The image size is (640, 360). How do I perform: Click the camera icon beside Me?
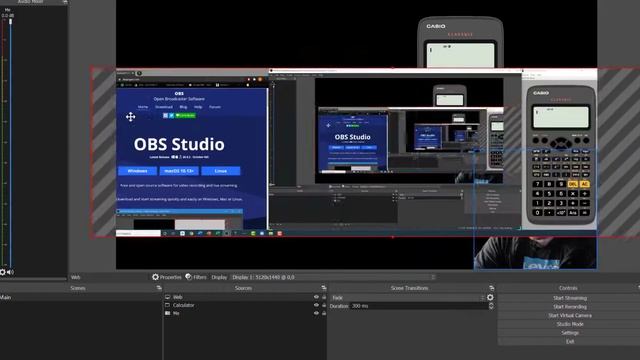(x=168, y=313)
